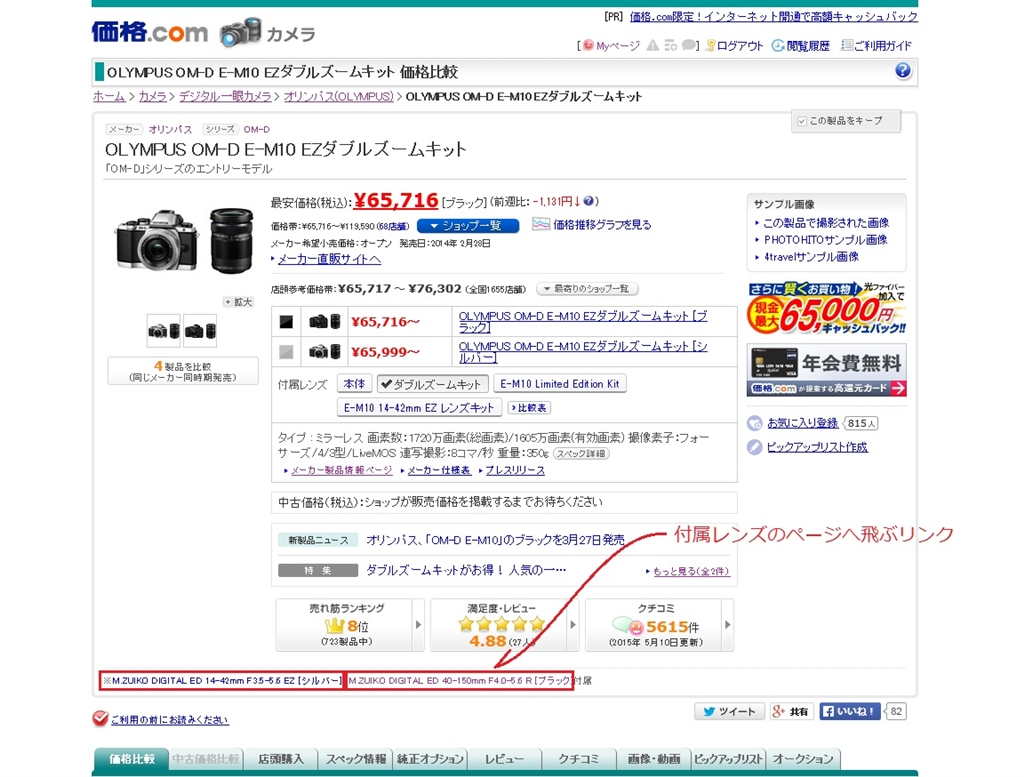Image resolution: width=1024 pixels, height=777 pixels.
Task: Click E-M10 14-42mm EZ レンズキット button
Action: (x=419, y=408)
